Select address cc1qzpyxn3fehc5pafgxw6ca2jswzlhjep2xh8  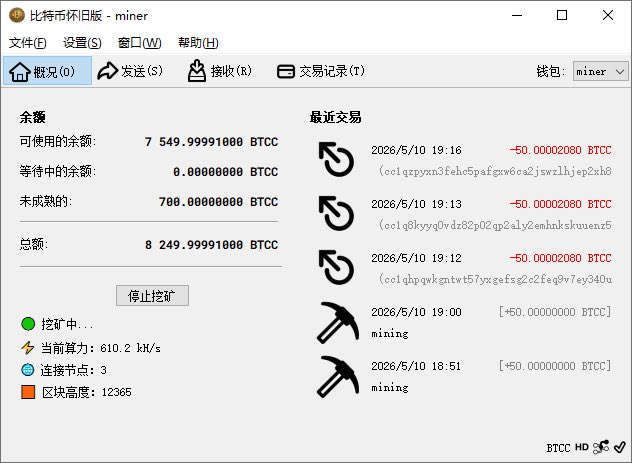tap(495, 171)
